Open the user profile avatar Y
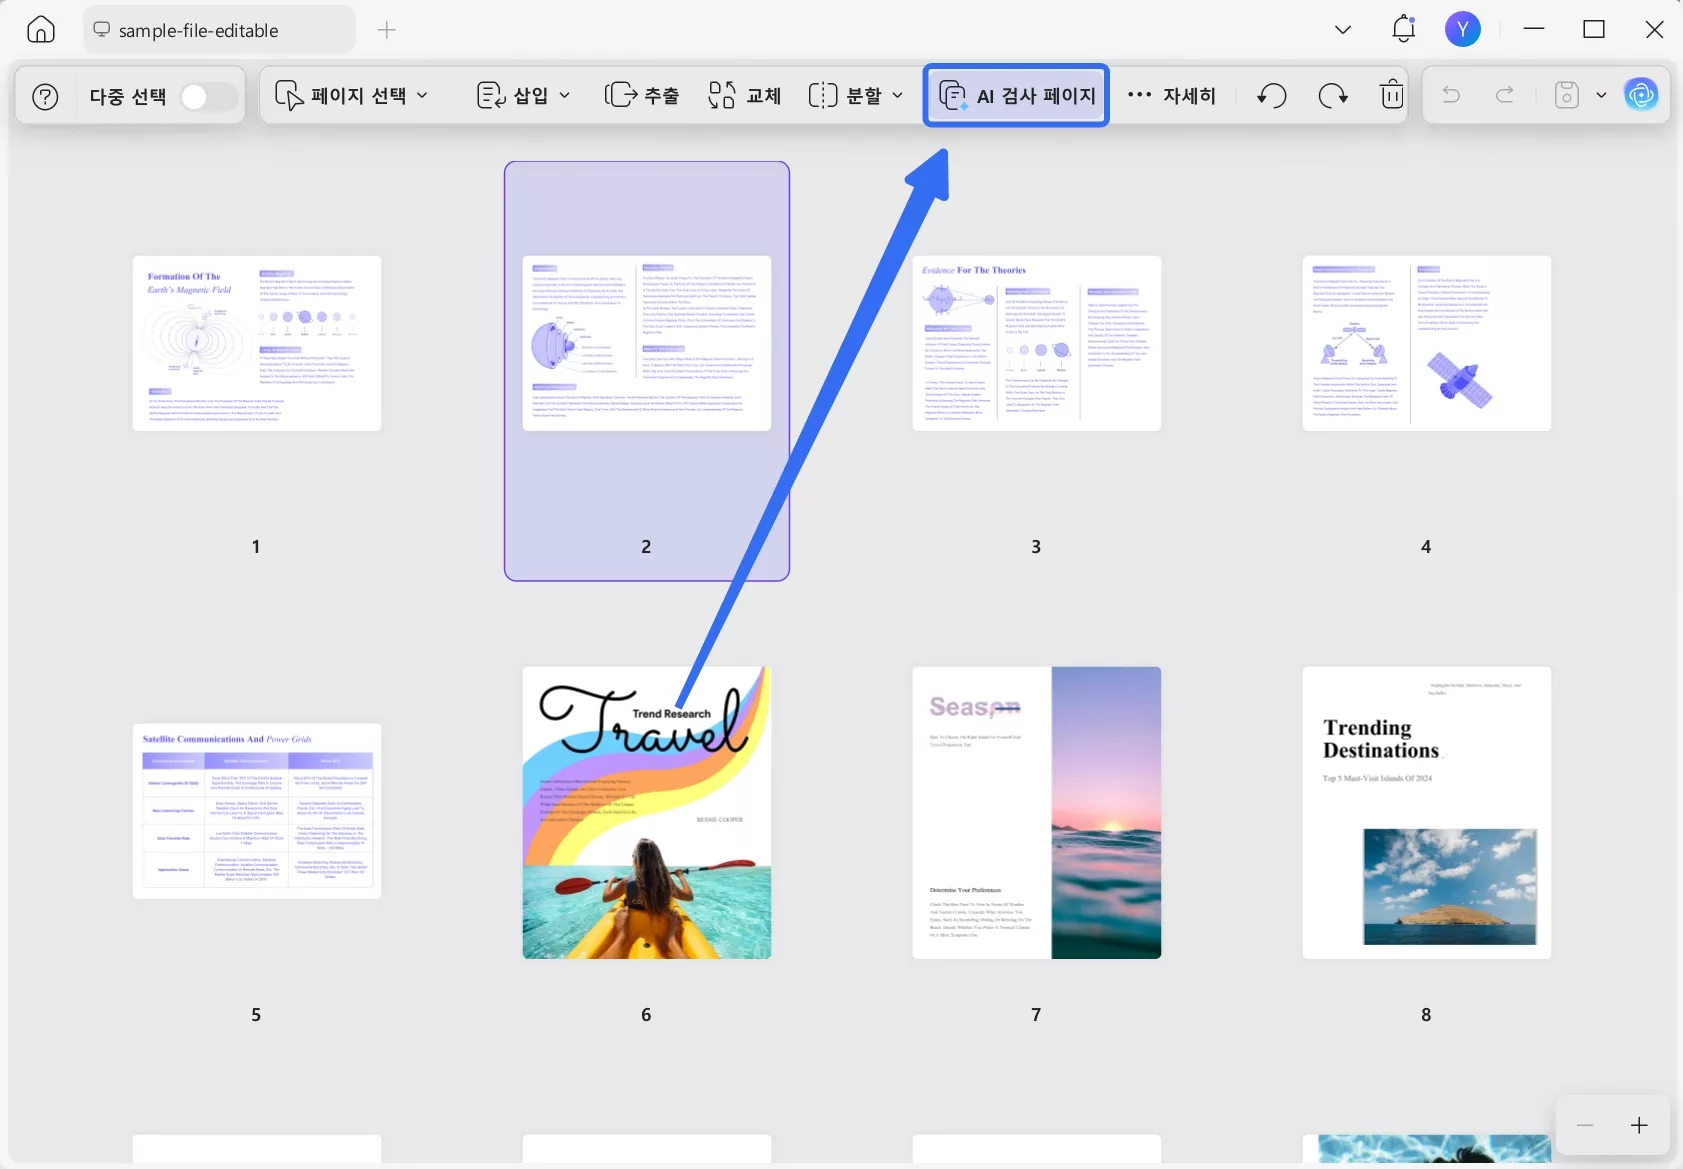 pyautogui.click(x=1463, y=29)
